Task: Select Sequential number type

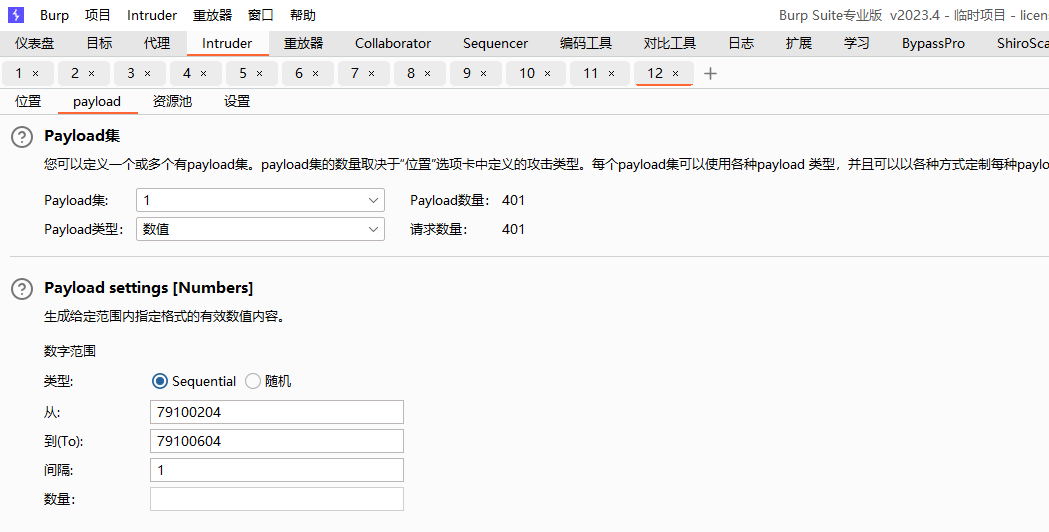Action: (160, 381)
